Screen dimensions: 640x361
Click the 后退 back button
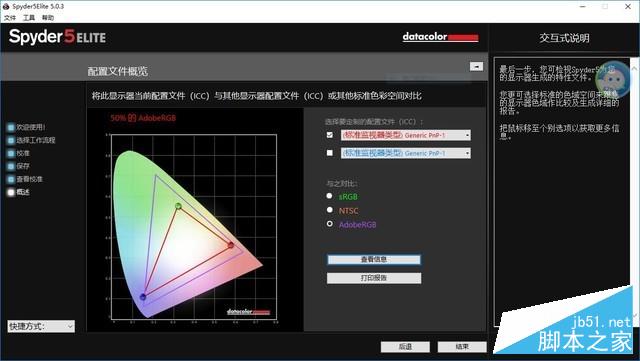point(405,347)
